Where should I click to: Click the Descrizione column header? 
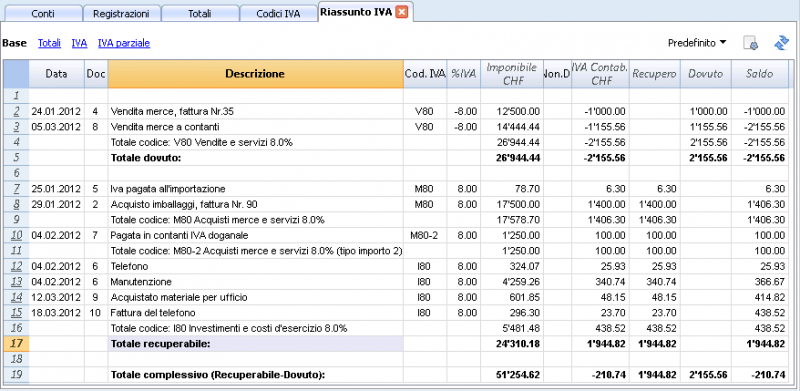255,74
